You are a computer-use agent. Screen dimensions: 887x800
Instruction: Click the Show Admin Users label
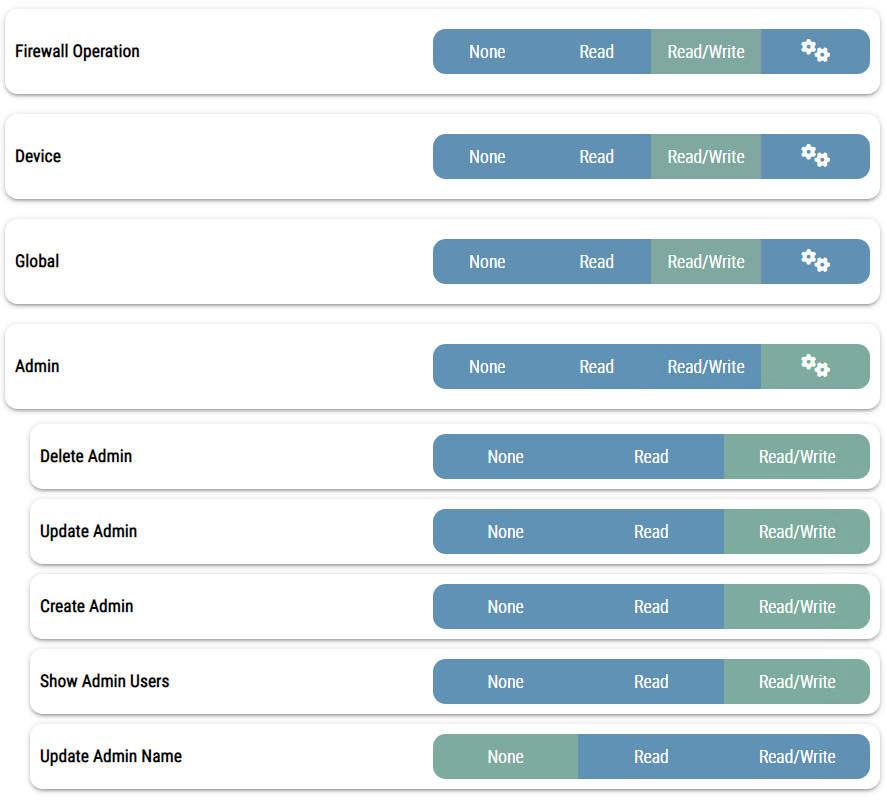click(x=104, y=681)
